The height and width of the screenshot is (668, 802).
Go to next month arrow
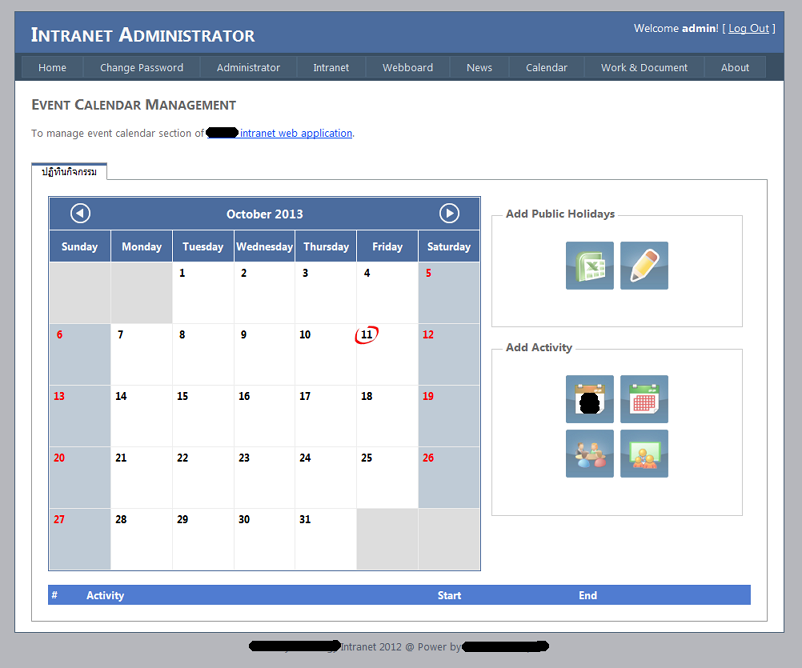pyautogui.click(x=449, y=213)
